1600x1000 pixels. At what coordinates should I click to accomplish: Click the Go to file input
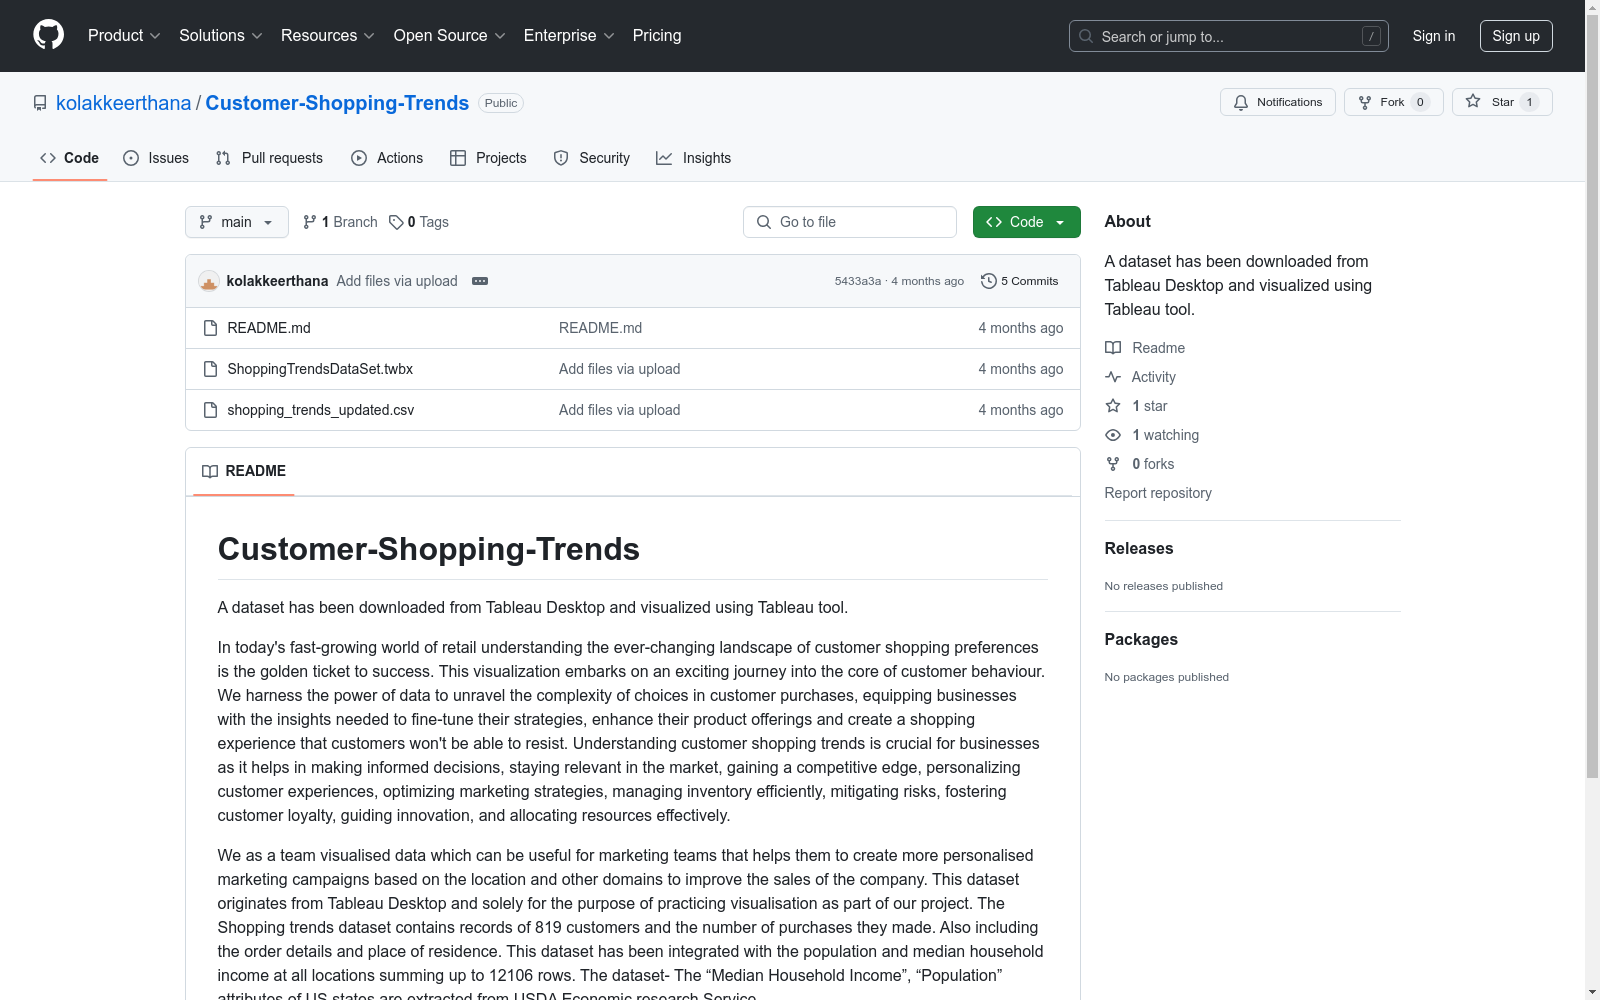pos(850,222)
